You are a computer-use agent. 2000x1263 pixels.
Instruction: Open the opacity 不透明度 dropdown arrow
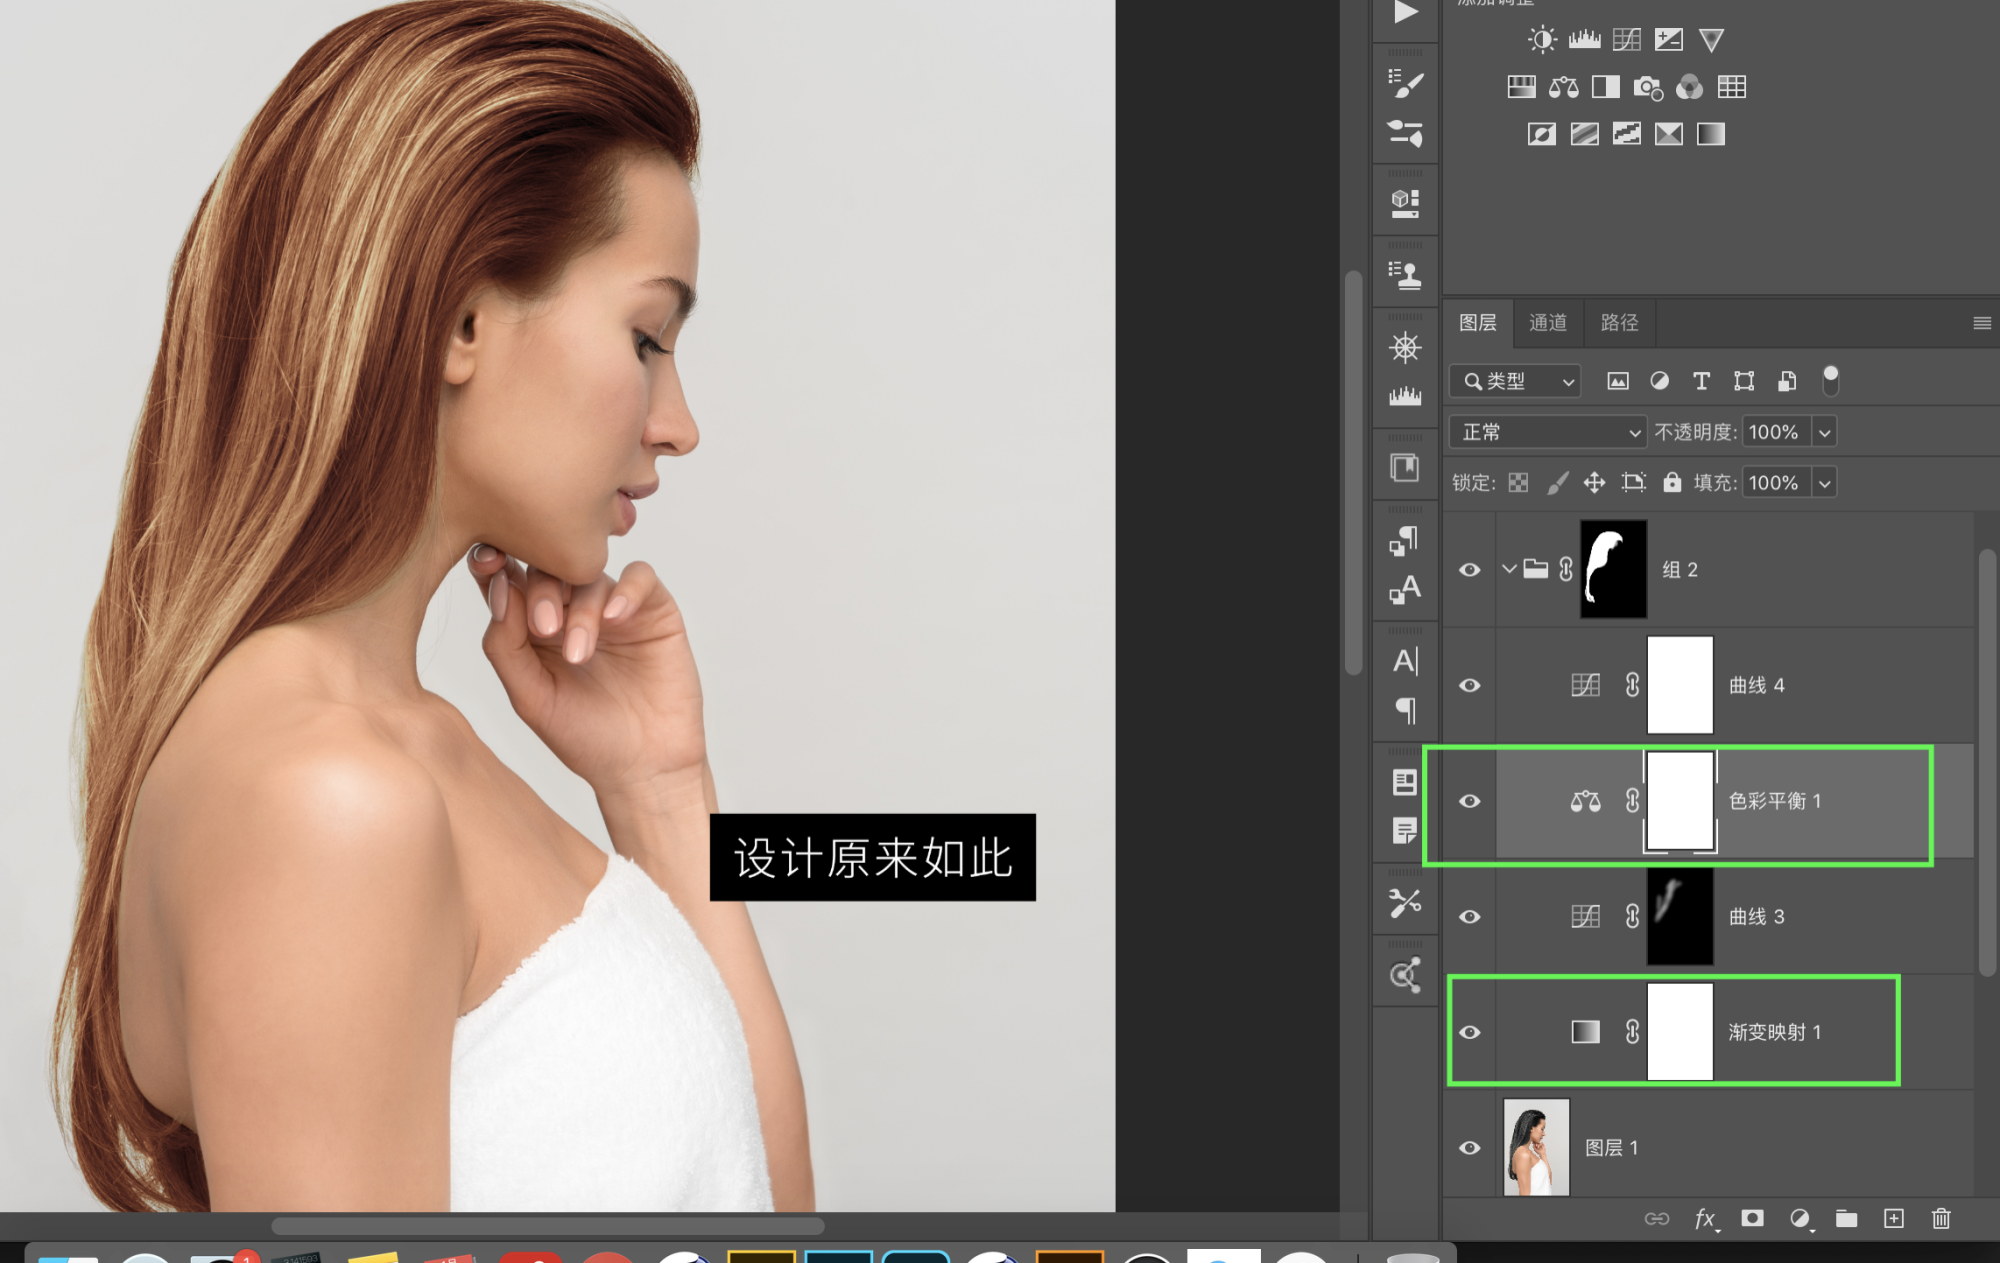1824,432
